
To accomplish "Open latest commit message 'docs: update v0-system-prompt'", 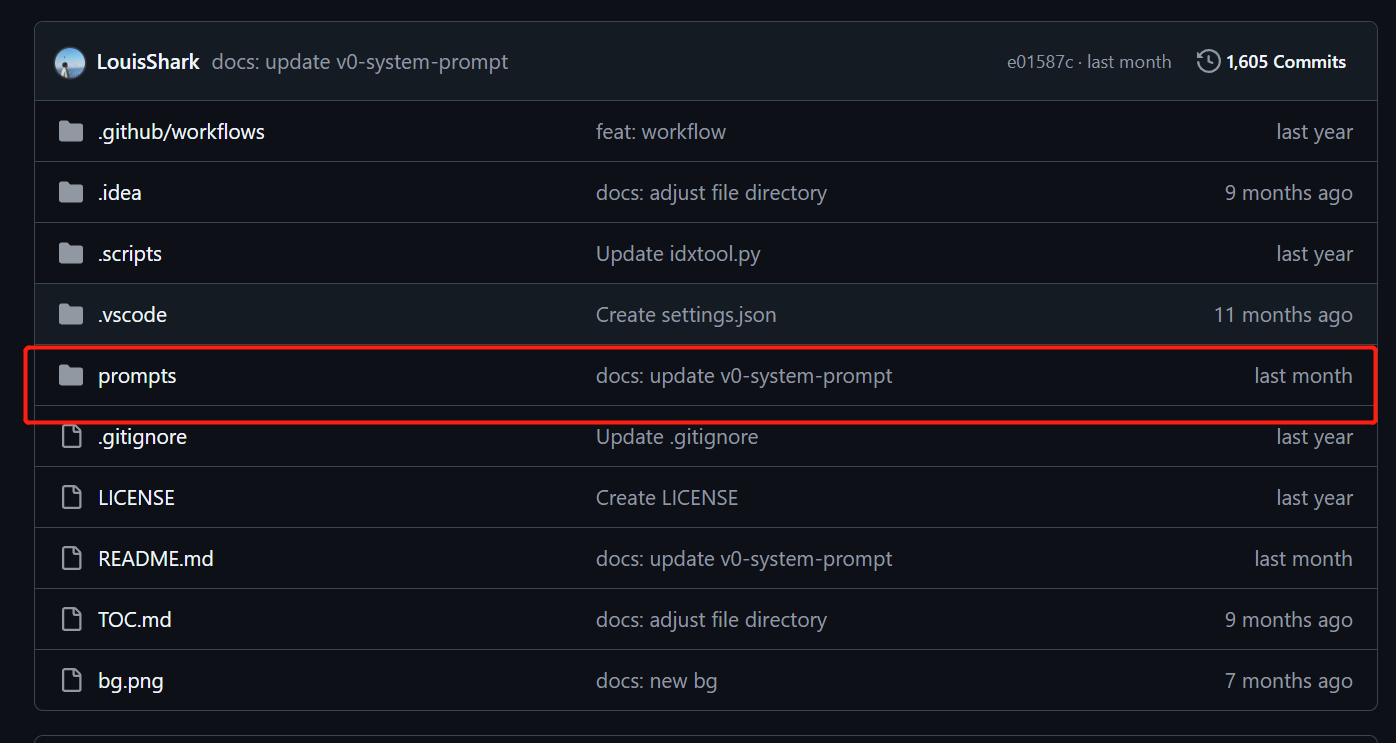I will [x=360, y=62].
